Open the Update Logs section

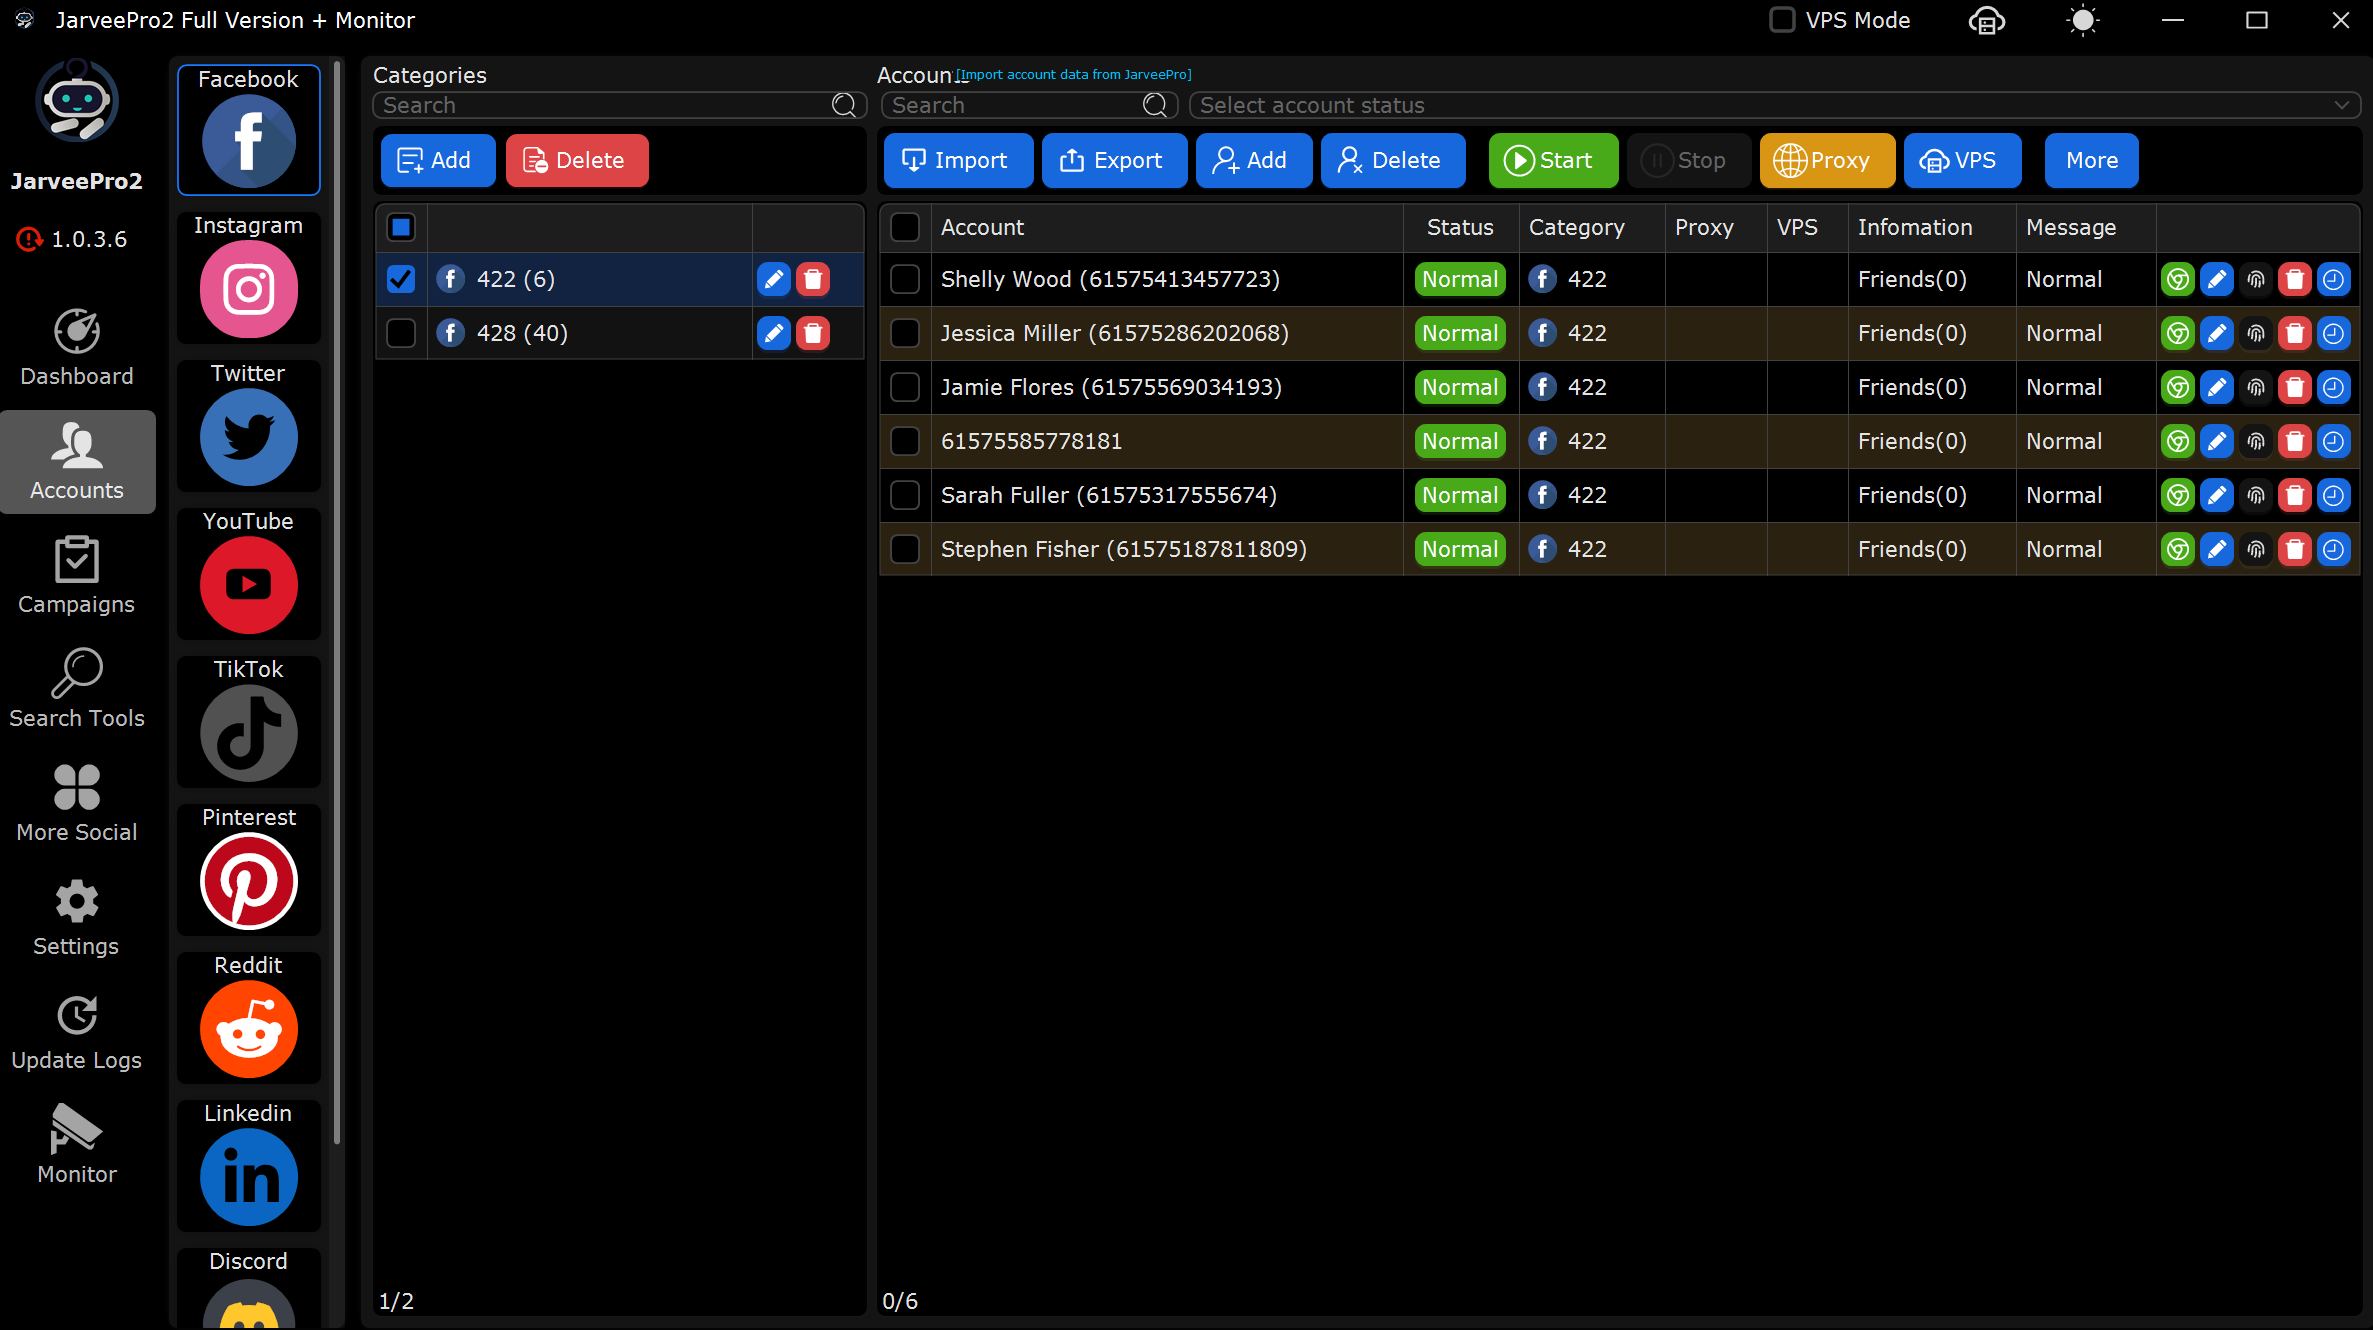(77, 1031)
